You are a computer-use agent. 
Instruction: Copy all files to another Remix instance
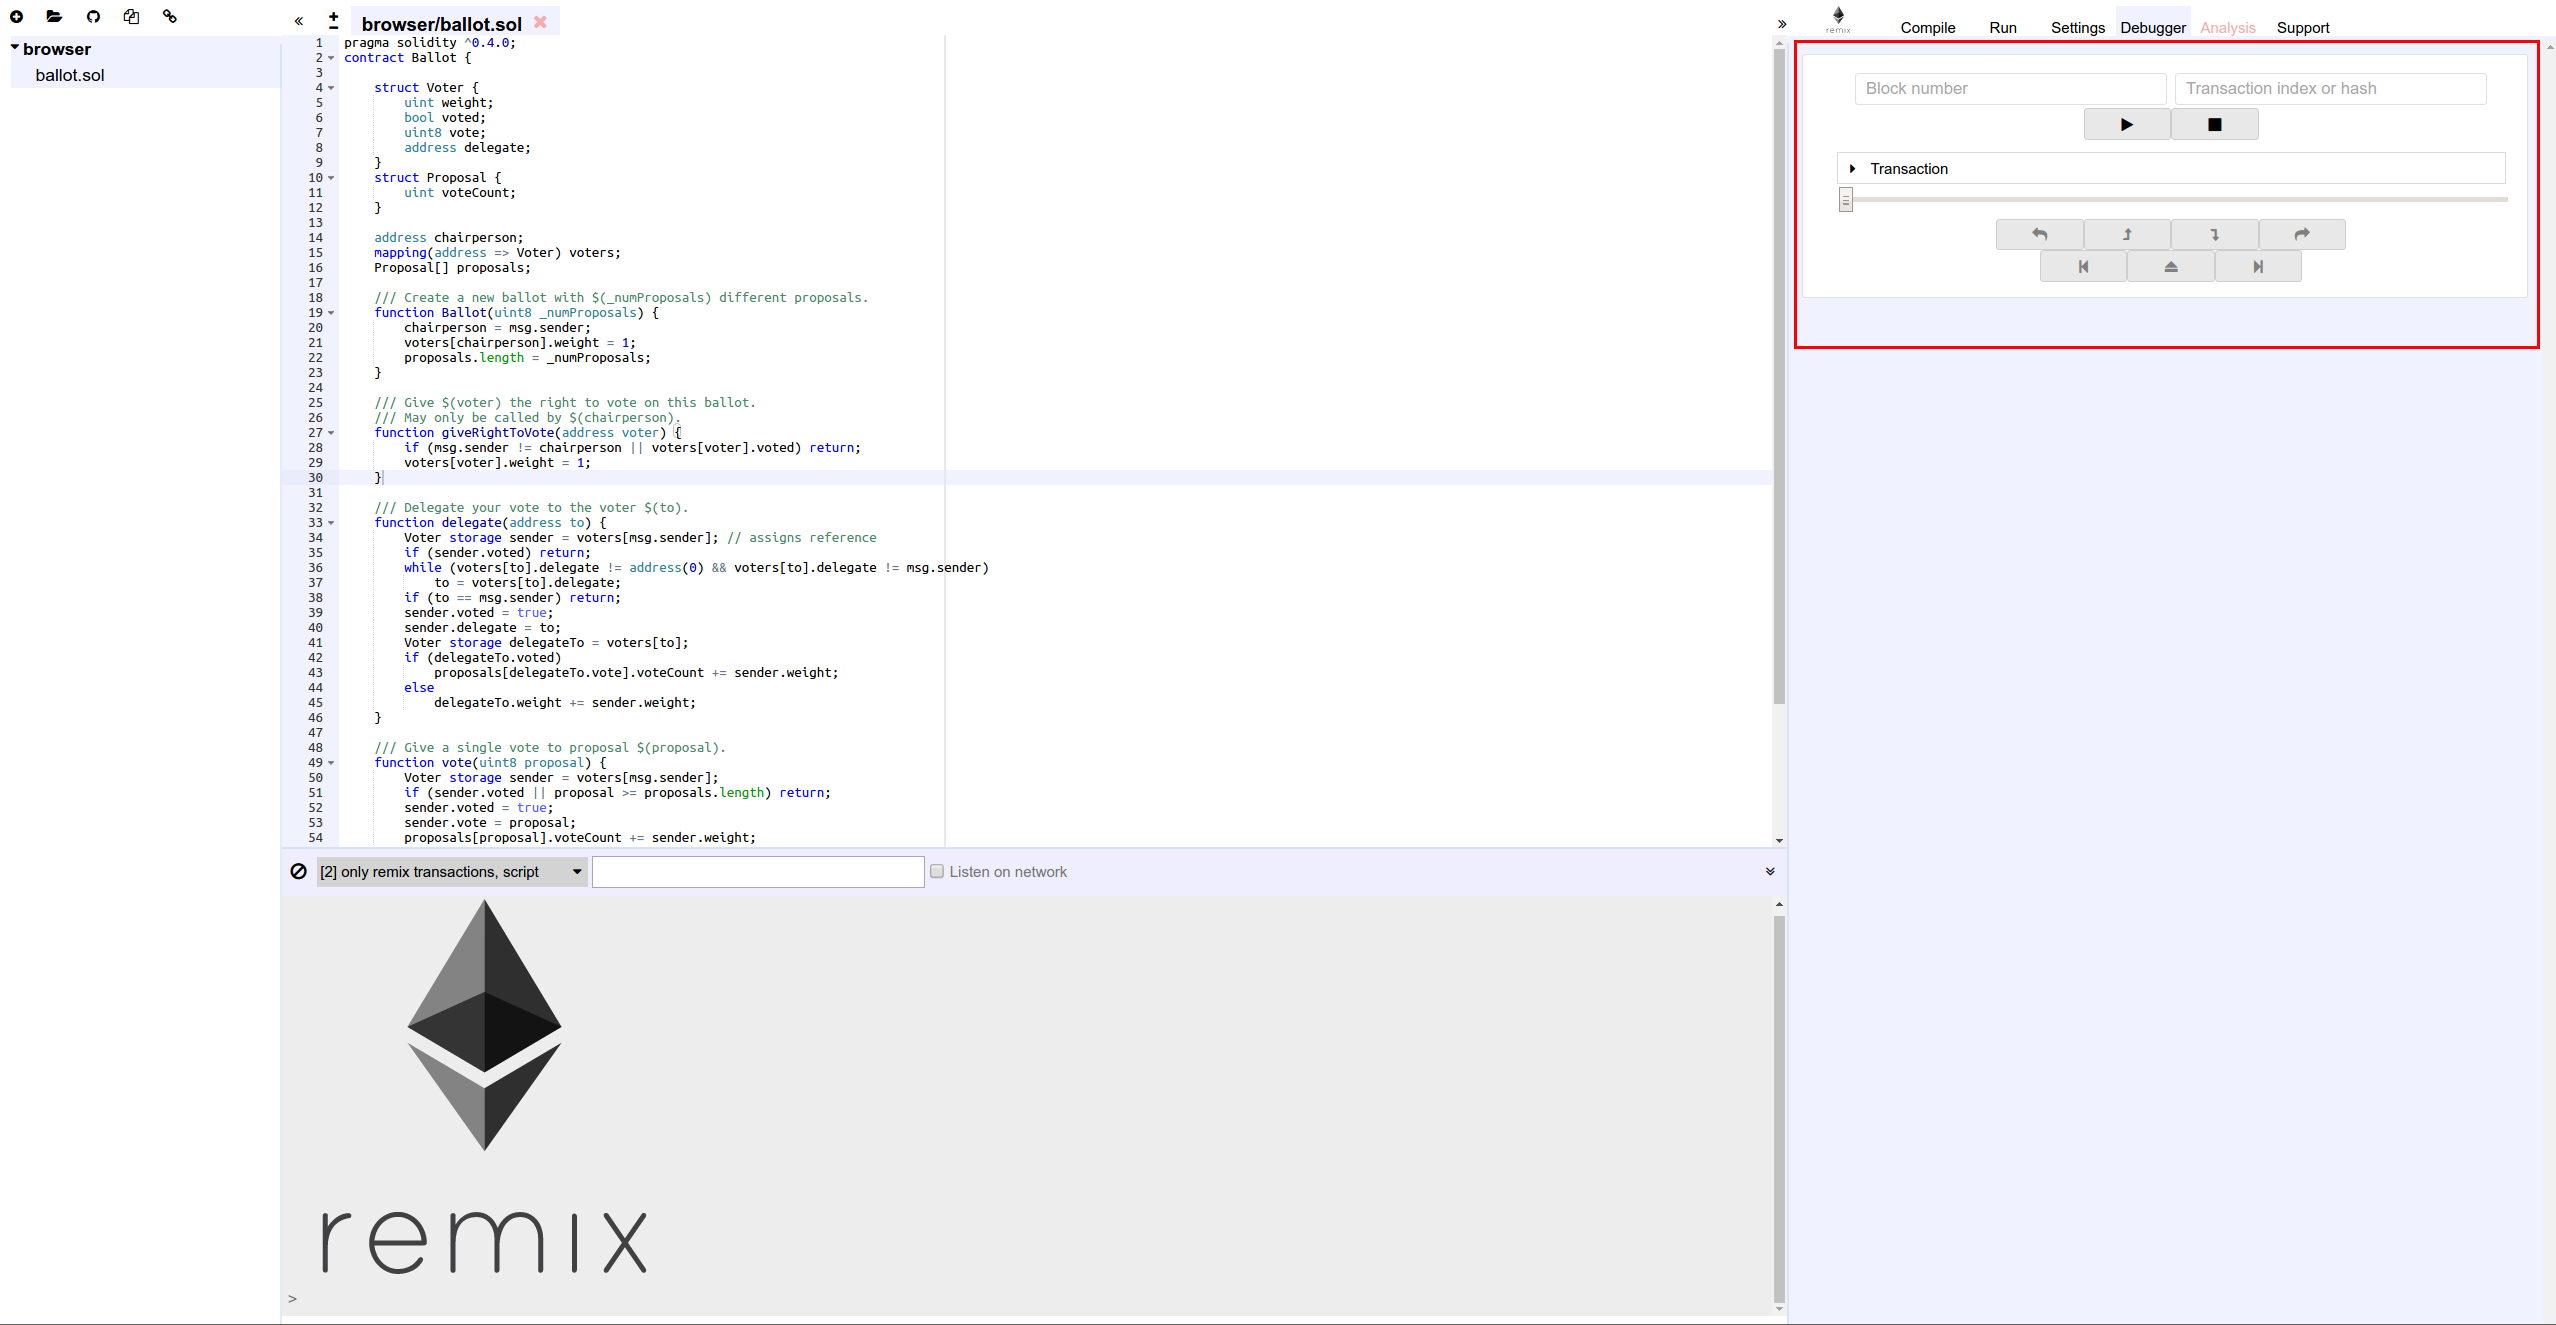click(x=131, y=16)
